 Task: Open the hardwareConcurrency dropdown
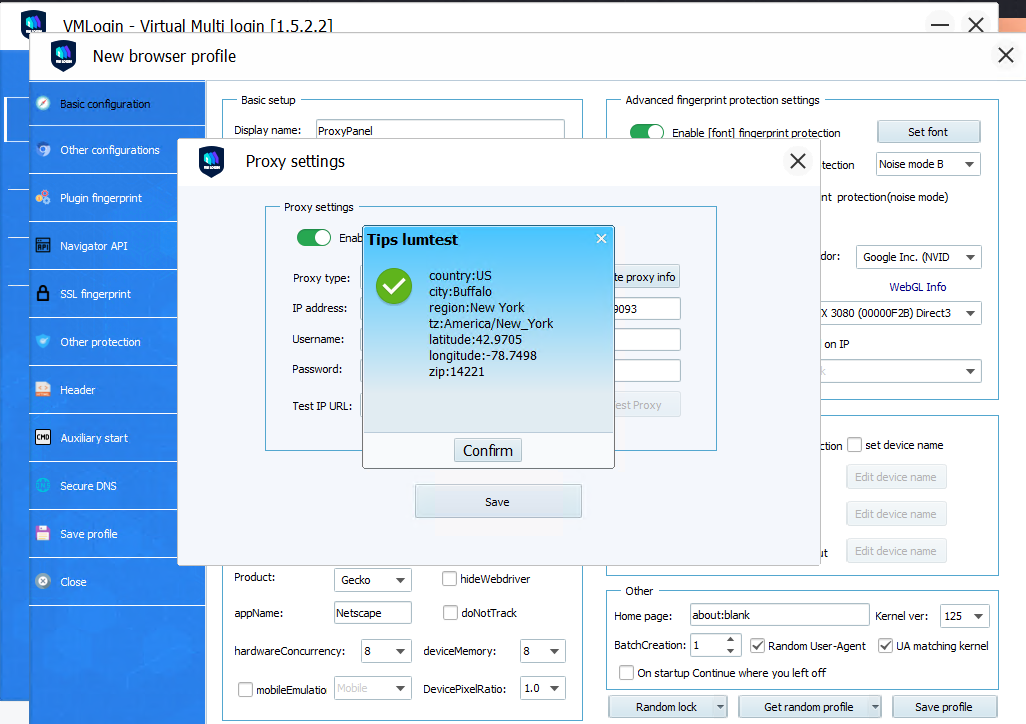pyautogui.click(x=386, y=651)
